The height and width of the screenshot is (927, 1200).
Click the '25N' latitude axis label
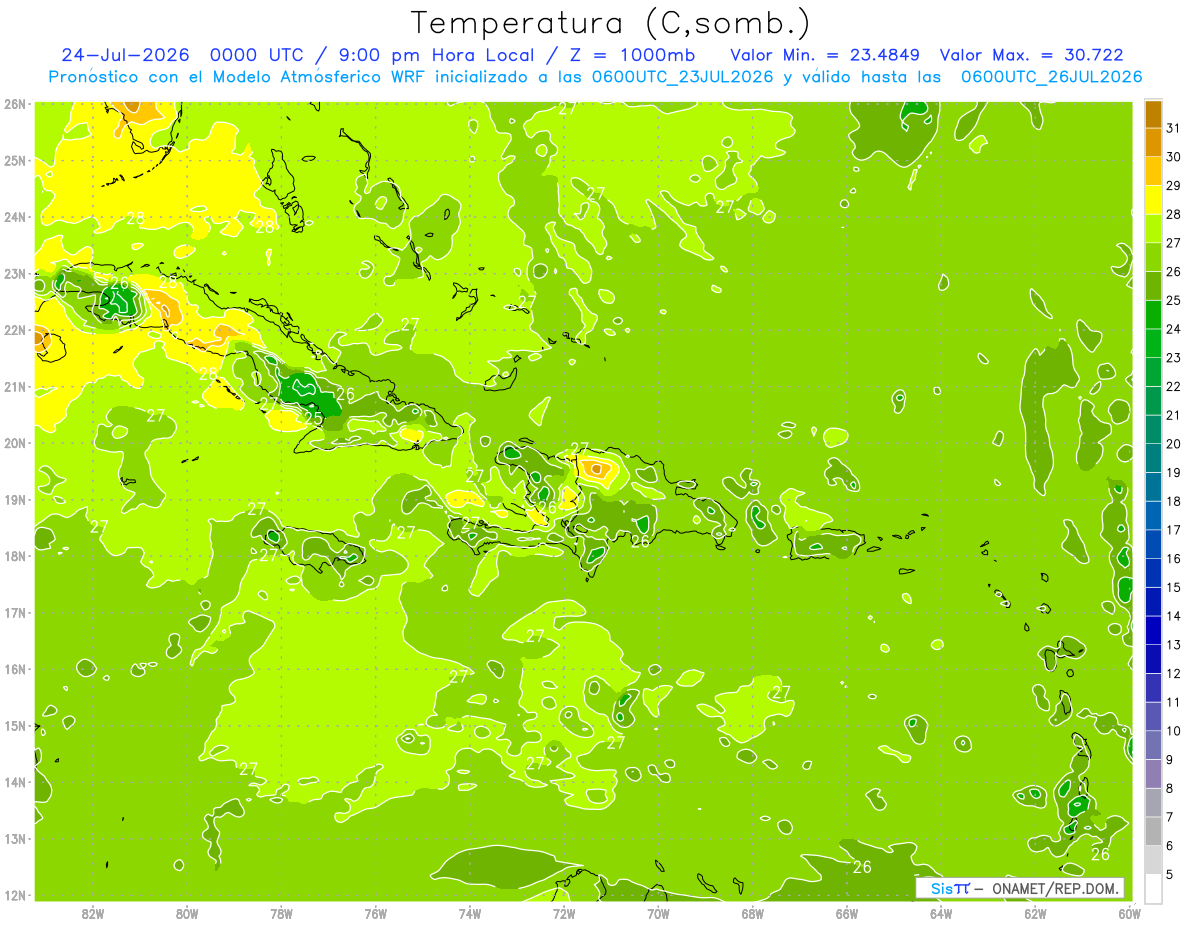pyautogui.click(x=15, y=160)
